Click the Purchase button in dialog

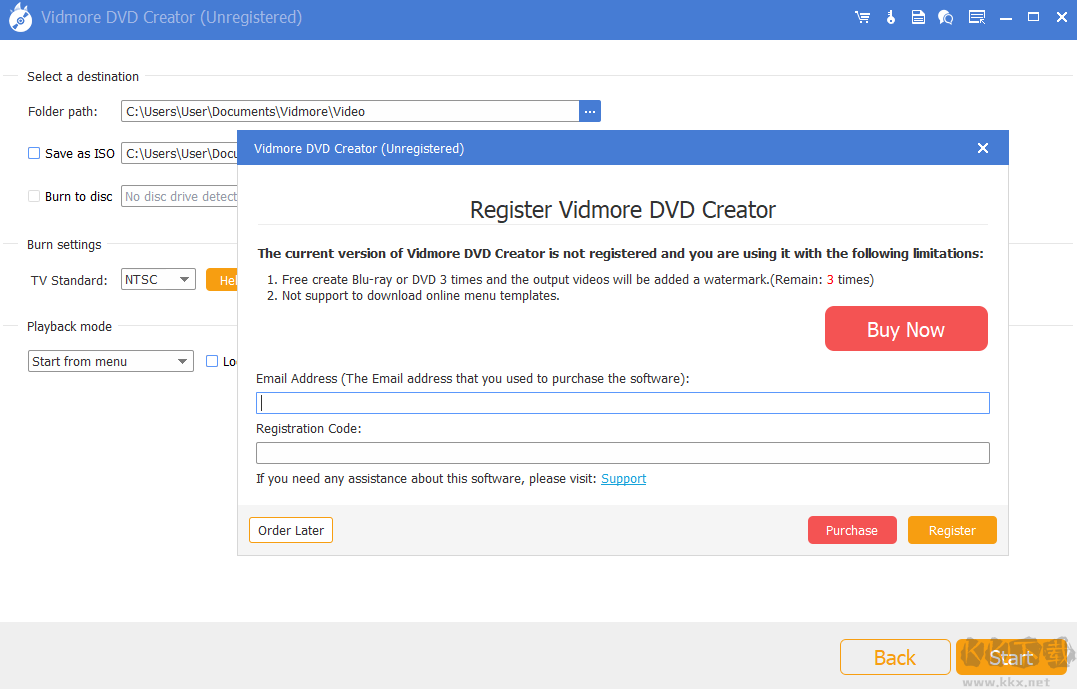[x=852, y=530]
